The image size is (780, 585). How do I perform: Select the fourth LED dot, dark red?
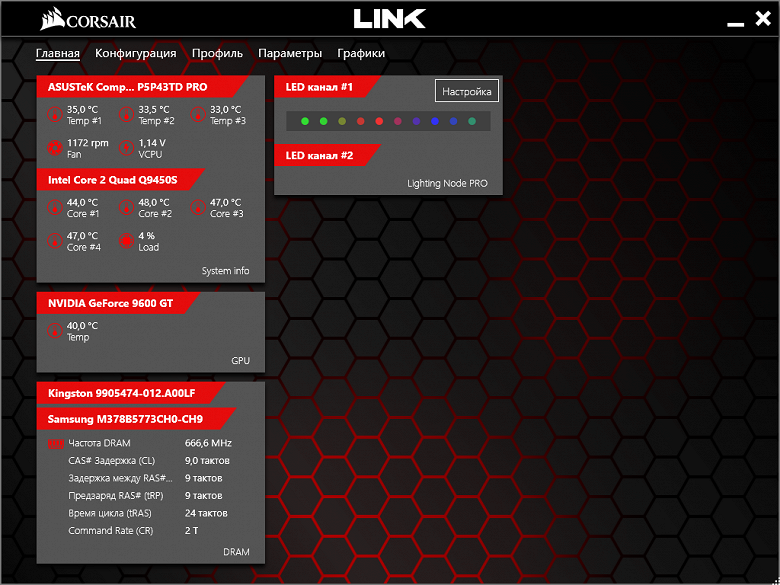361,121
